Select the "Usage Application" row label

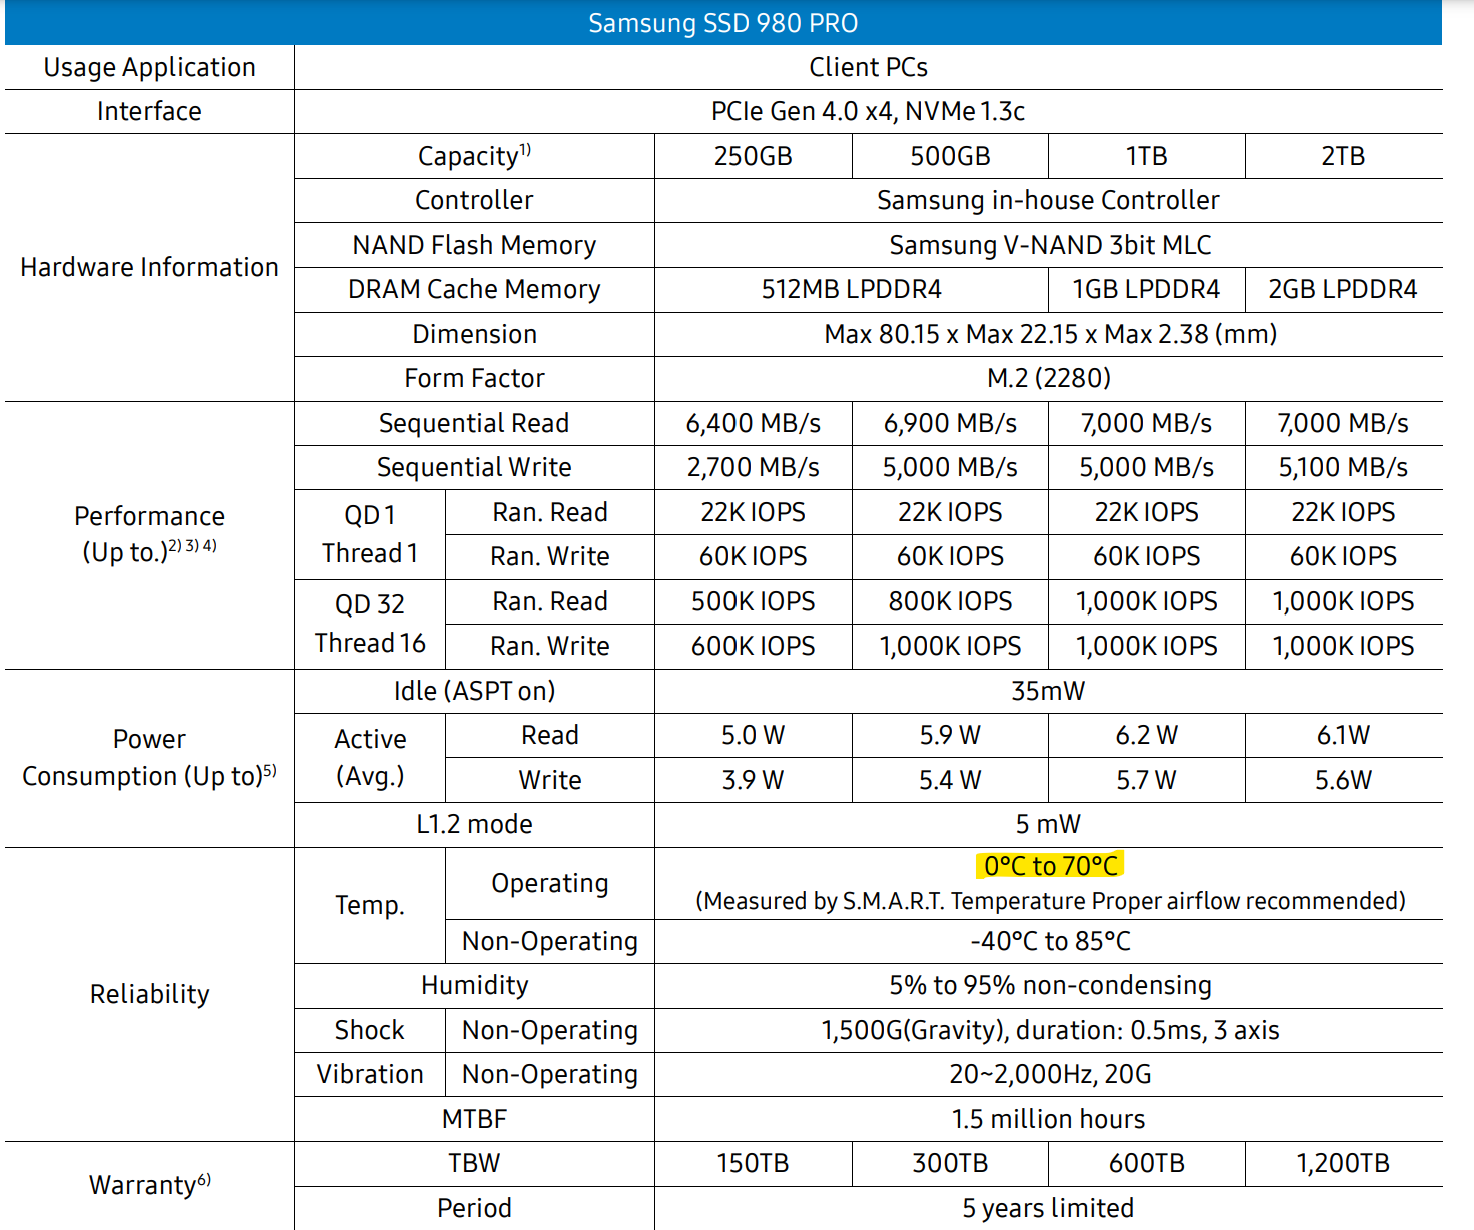click(x=150, y=67)
